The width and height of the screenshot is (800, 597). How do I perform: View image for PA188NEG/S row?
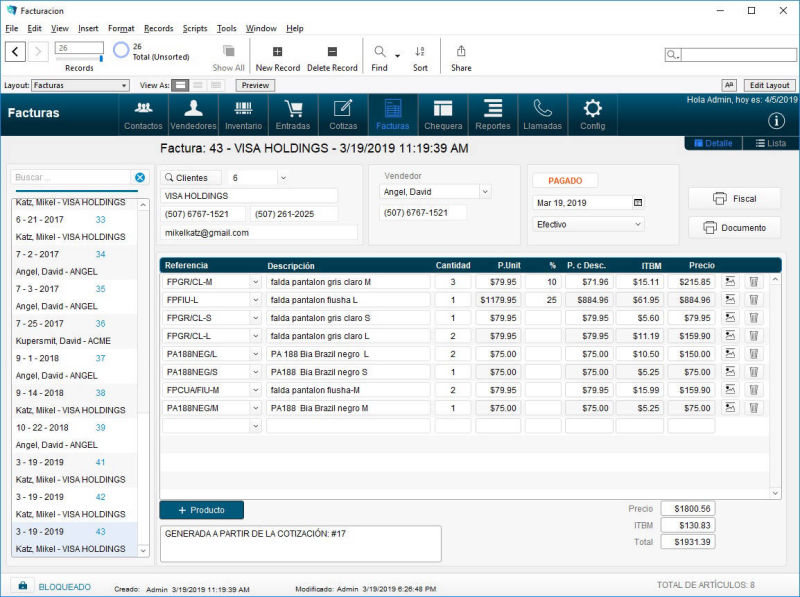(x=730, y=371)
